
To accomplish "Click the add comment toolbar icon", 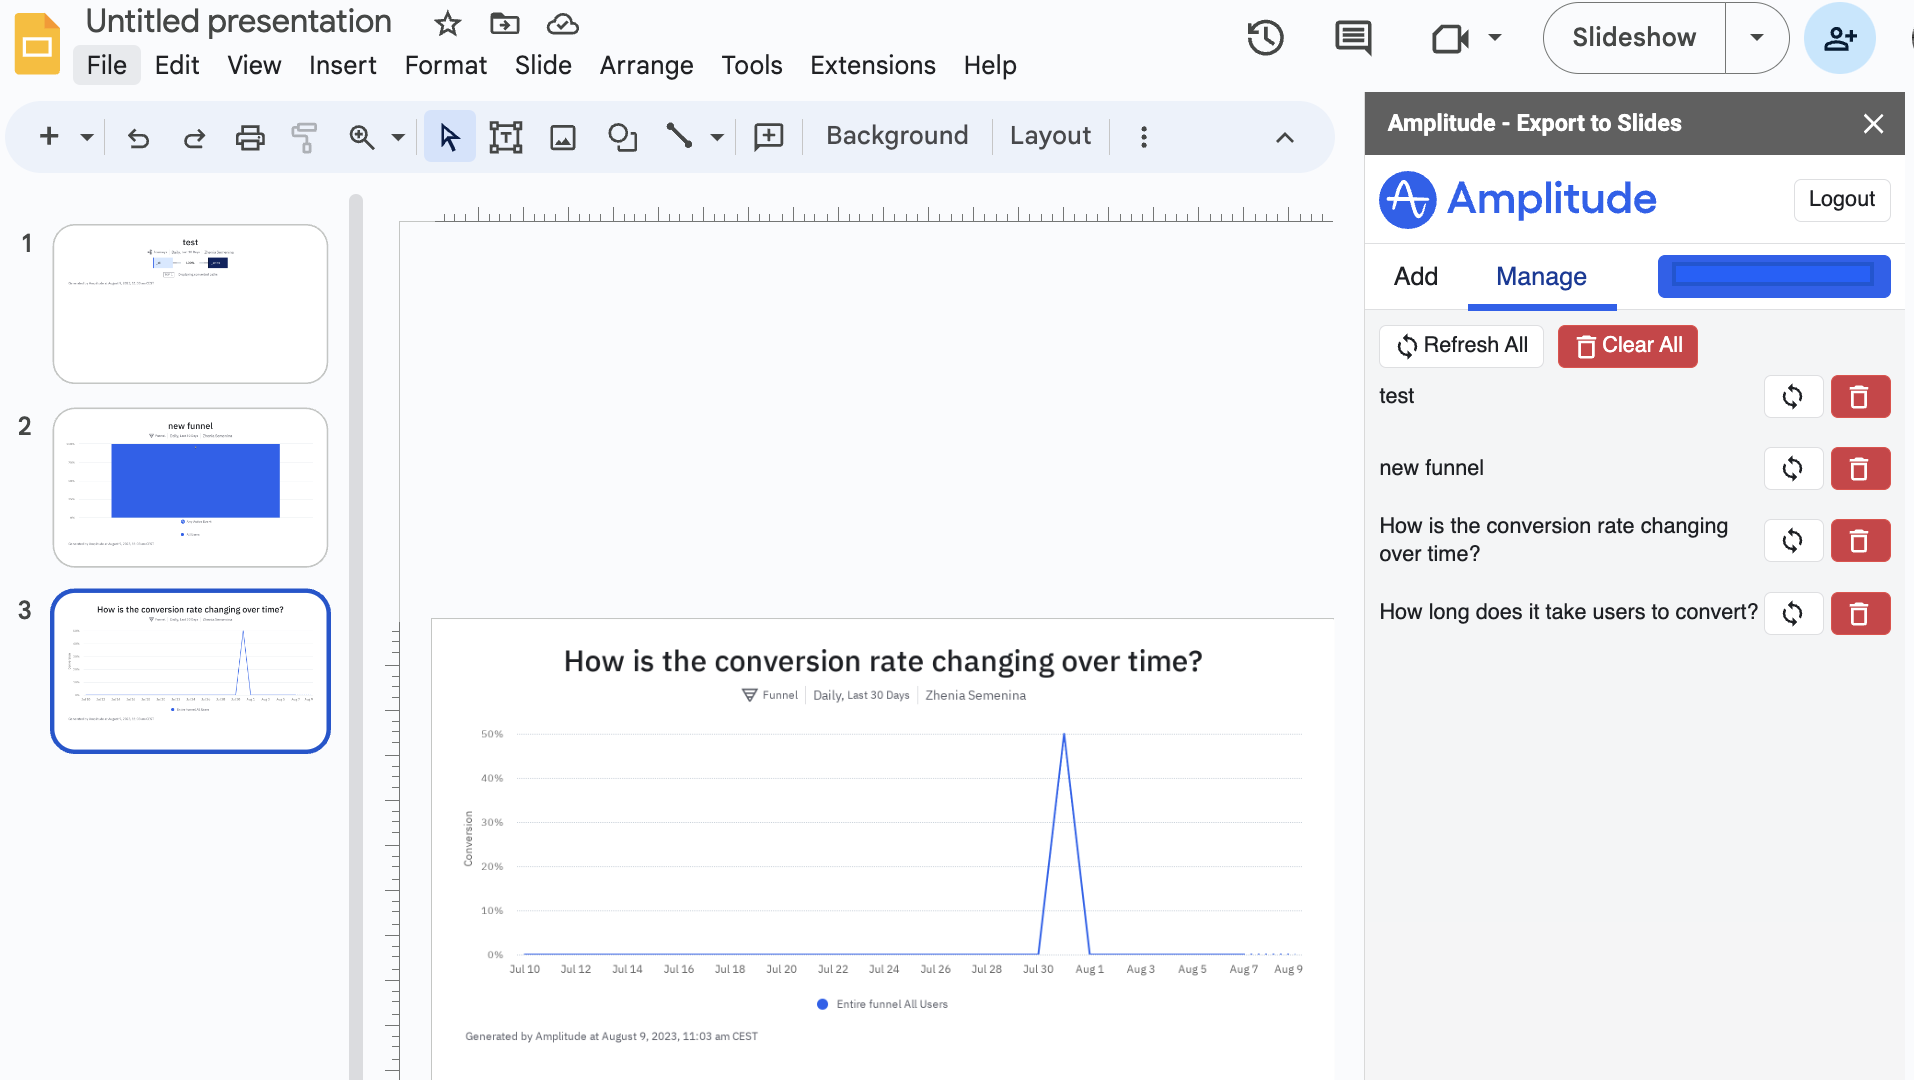I will coord(768,137).
